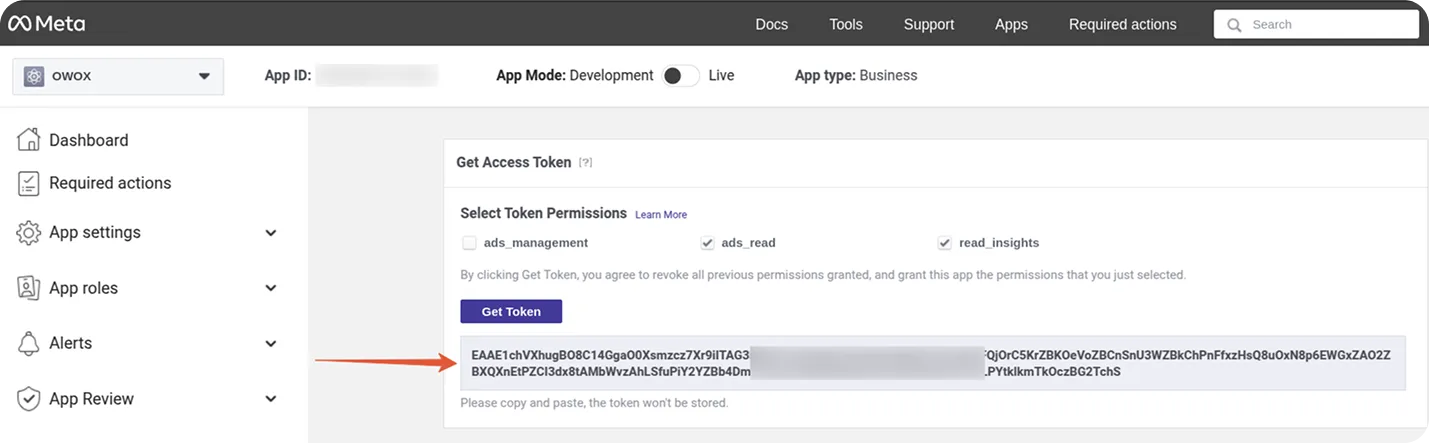Open Required actions in top bar
Viewport: 1429px width, 443px height.
tap(1123, 24)
